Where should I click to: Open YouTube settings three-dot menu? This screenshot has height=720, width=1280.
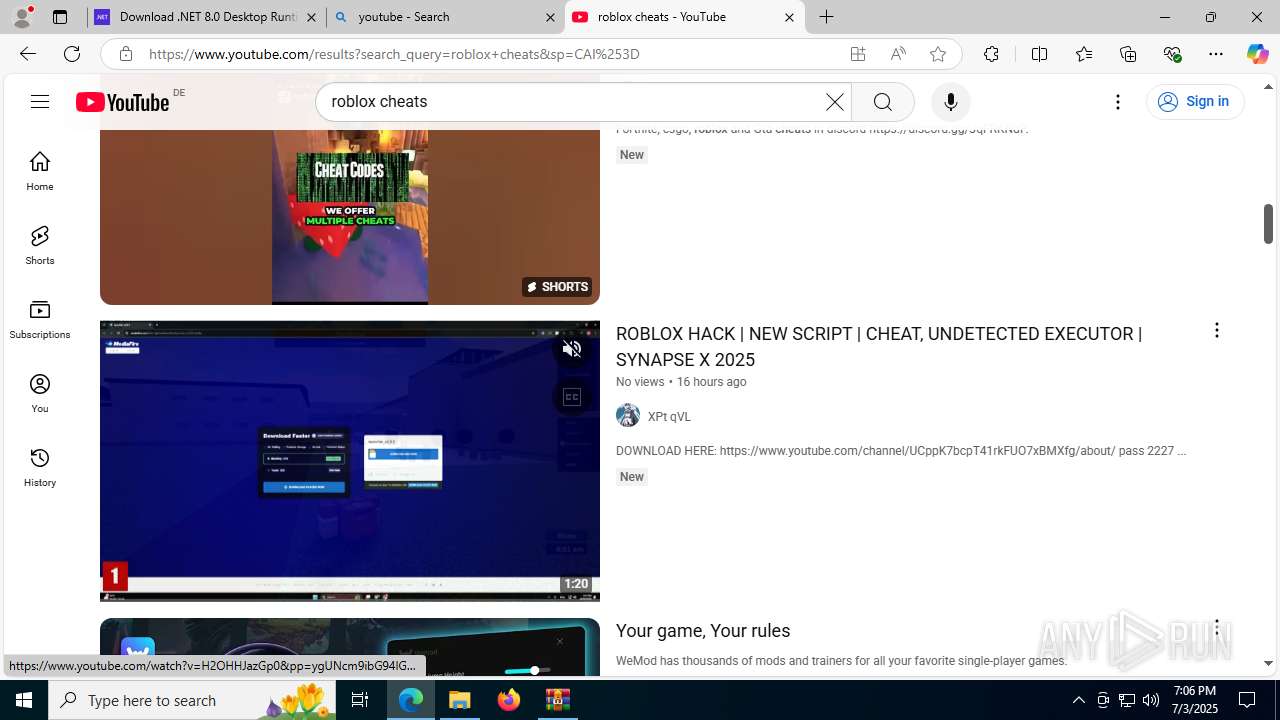(x=1118, y=102)
